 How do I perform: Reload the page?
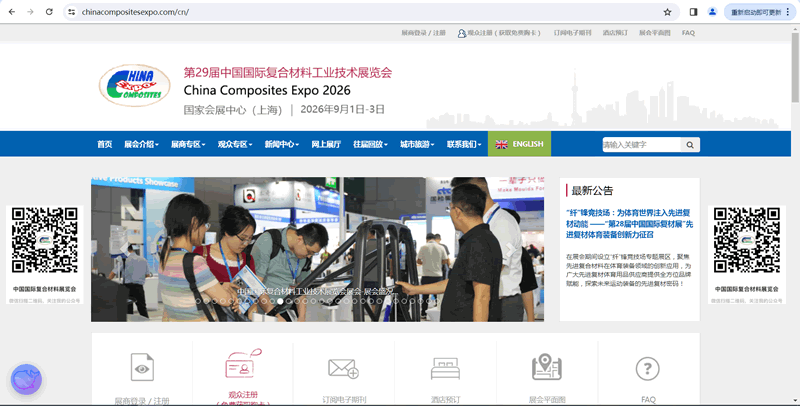click(x=49, y=12)
